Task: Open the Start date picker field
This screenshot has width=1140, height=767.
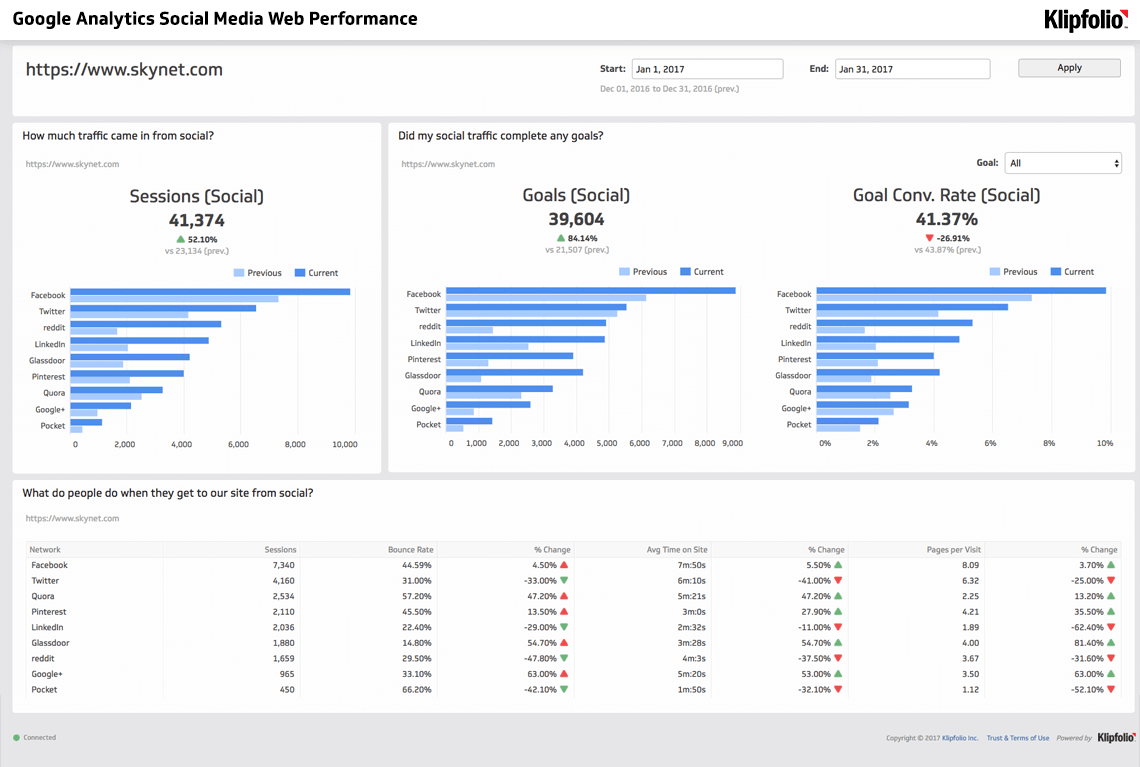Action: 707,69
